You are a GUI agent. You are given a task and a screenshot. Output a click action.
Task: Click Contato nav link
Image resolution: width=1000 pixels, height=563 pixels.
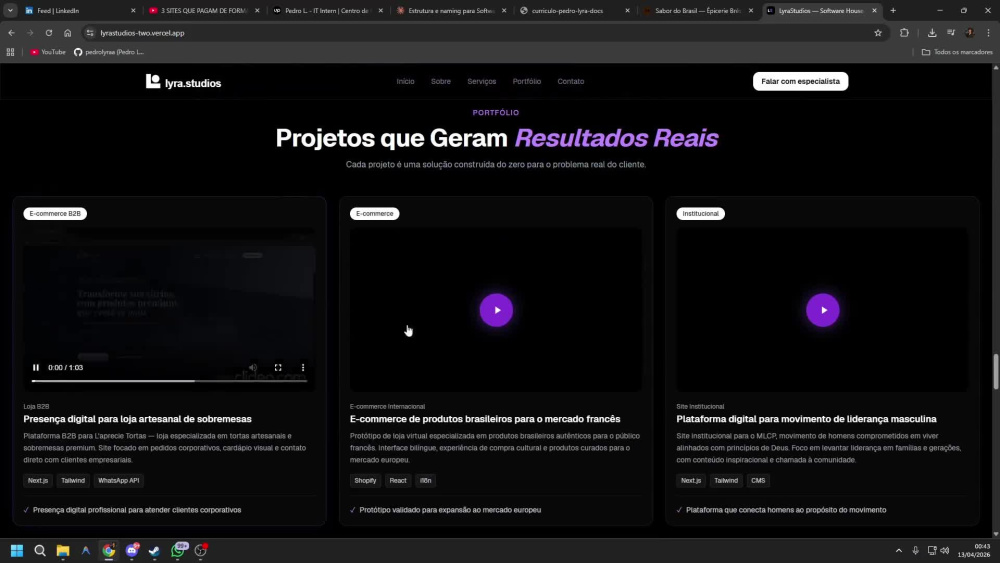point(571,82)
